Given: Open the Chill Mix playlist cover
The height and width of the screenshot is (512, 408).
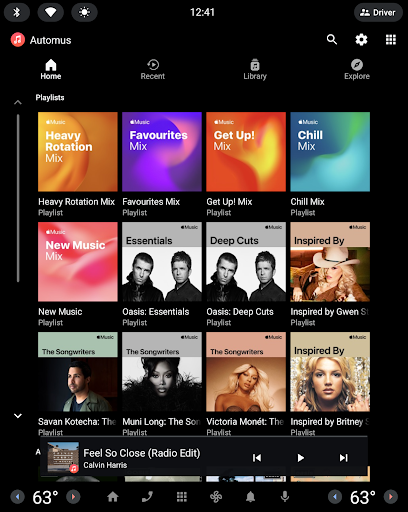Looking at the screenshot, I should pos(330,152).
